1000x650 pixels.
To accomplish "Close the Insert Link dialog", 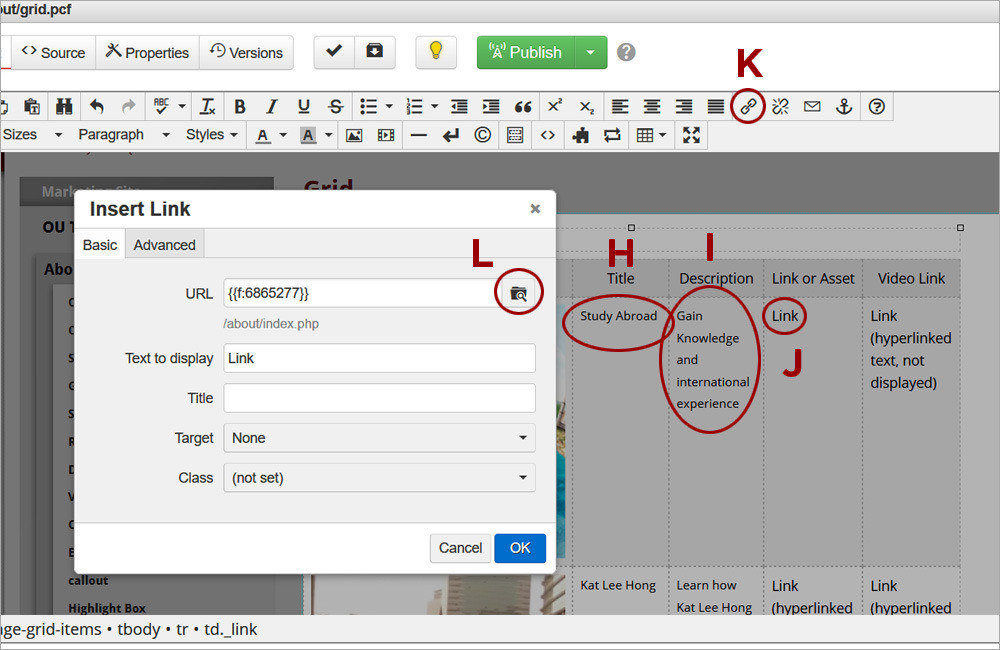I will [x=535, y=209].
